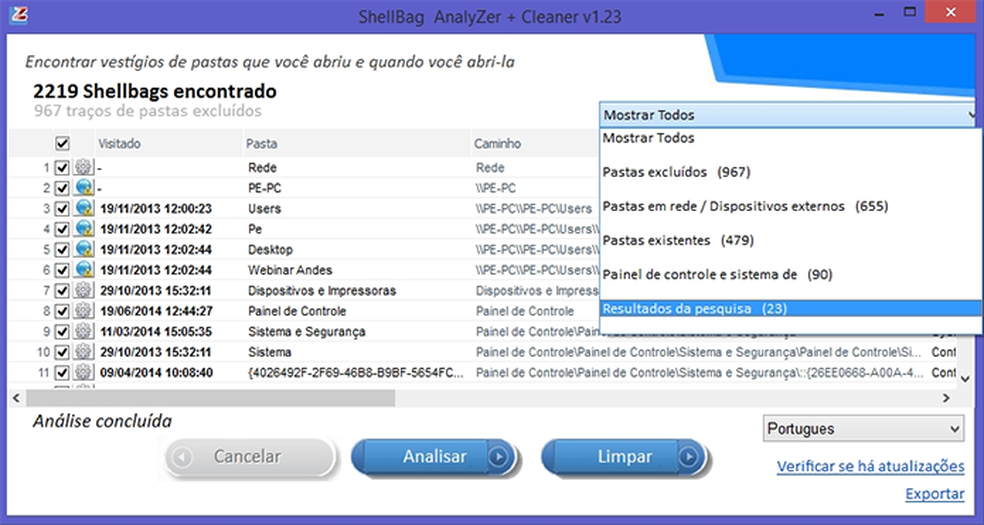
Task: Open Verificar se há atualizações link
Action: [x=870, y=467]
